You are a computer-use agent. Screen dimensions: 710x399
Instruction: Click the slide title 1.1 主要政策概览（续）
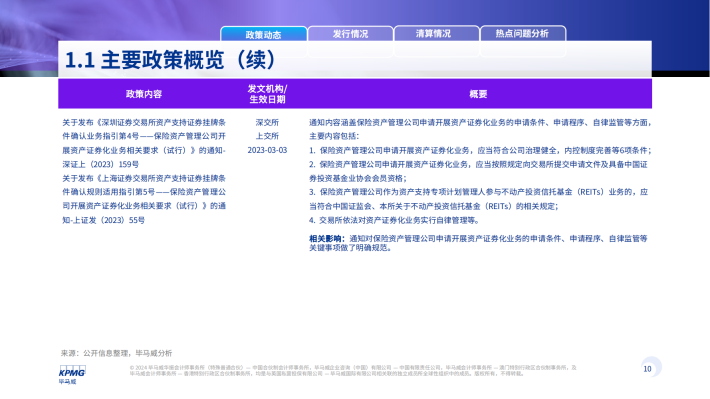(170, 60)
